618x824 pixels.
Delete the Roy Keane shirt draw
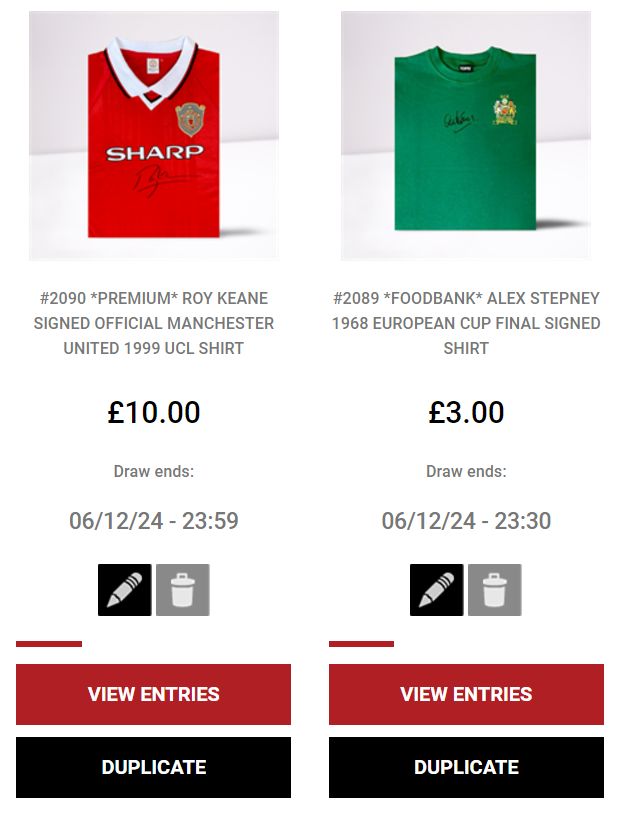(183, 590)
